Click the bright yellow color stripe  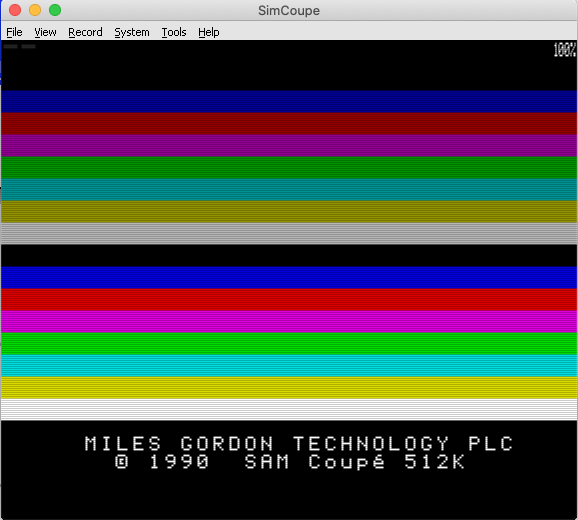289,388
